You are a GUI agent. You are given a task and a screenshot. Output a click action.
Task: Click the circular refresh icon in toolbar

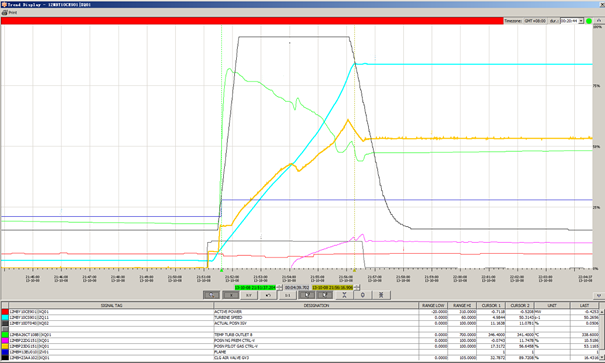click(363, 295)
